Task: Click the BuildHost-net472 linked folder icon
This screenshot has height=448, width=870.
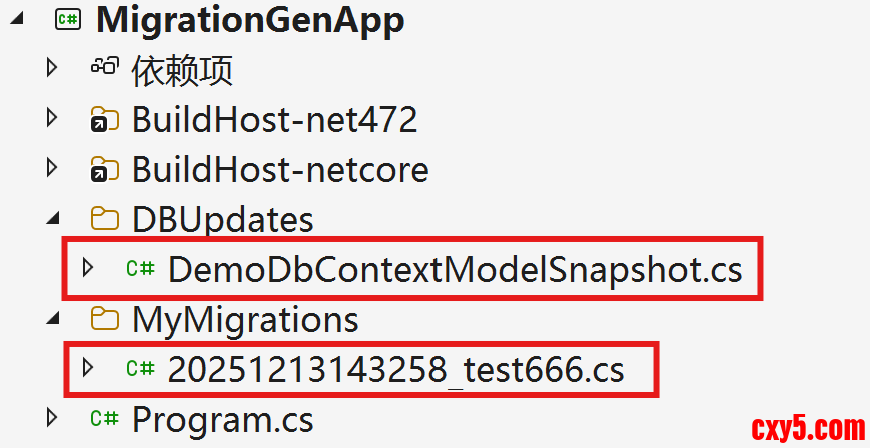Action: tap(103, 120)
